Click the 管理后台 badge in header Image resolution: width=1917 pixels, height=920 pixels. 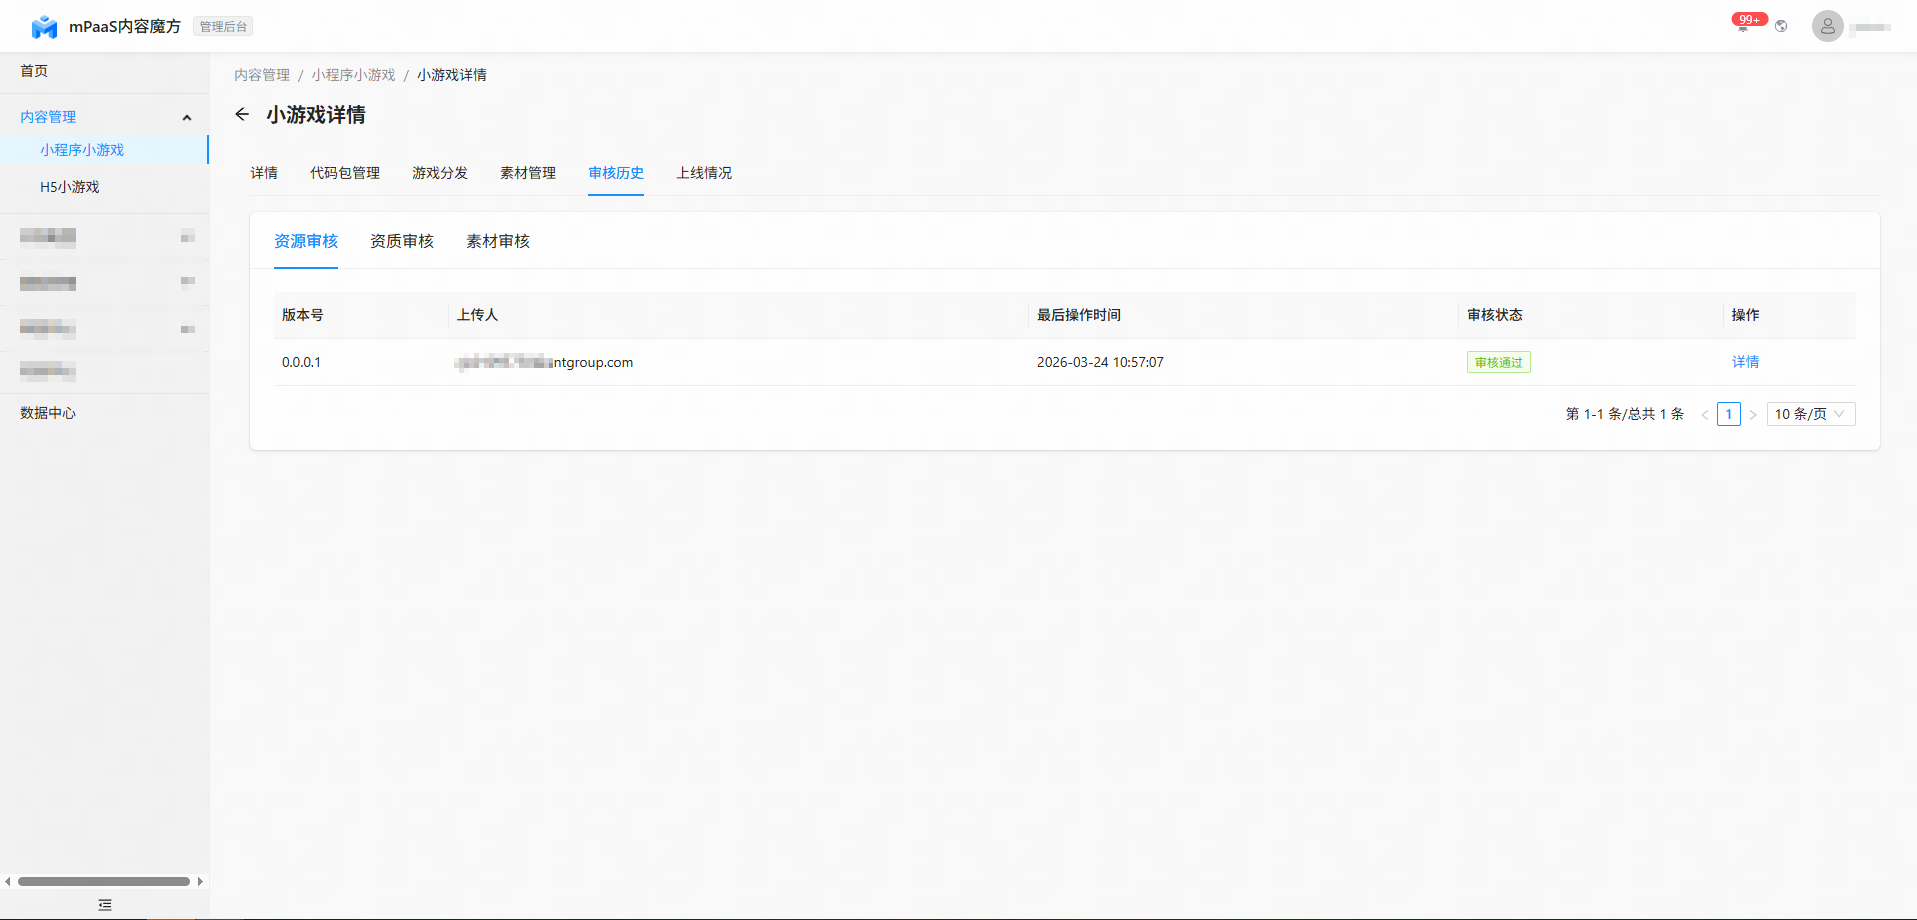(x=223, y=27)
